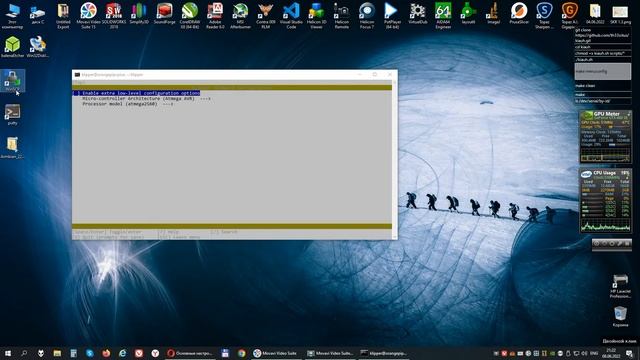Open File Explorer from taskbar

coord(57,353)
